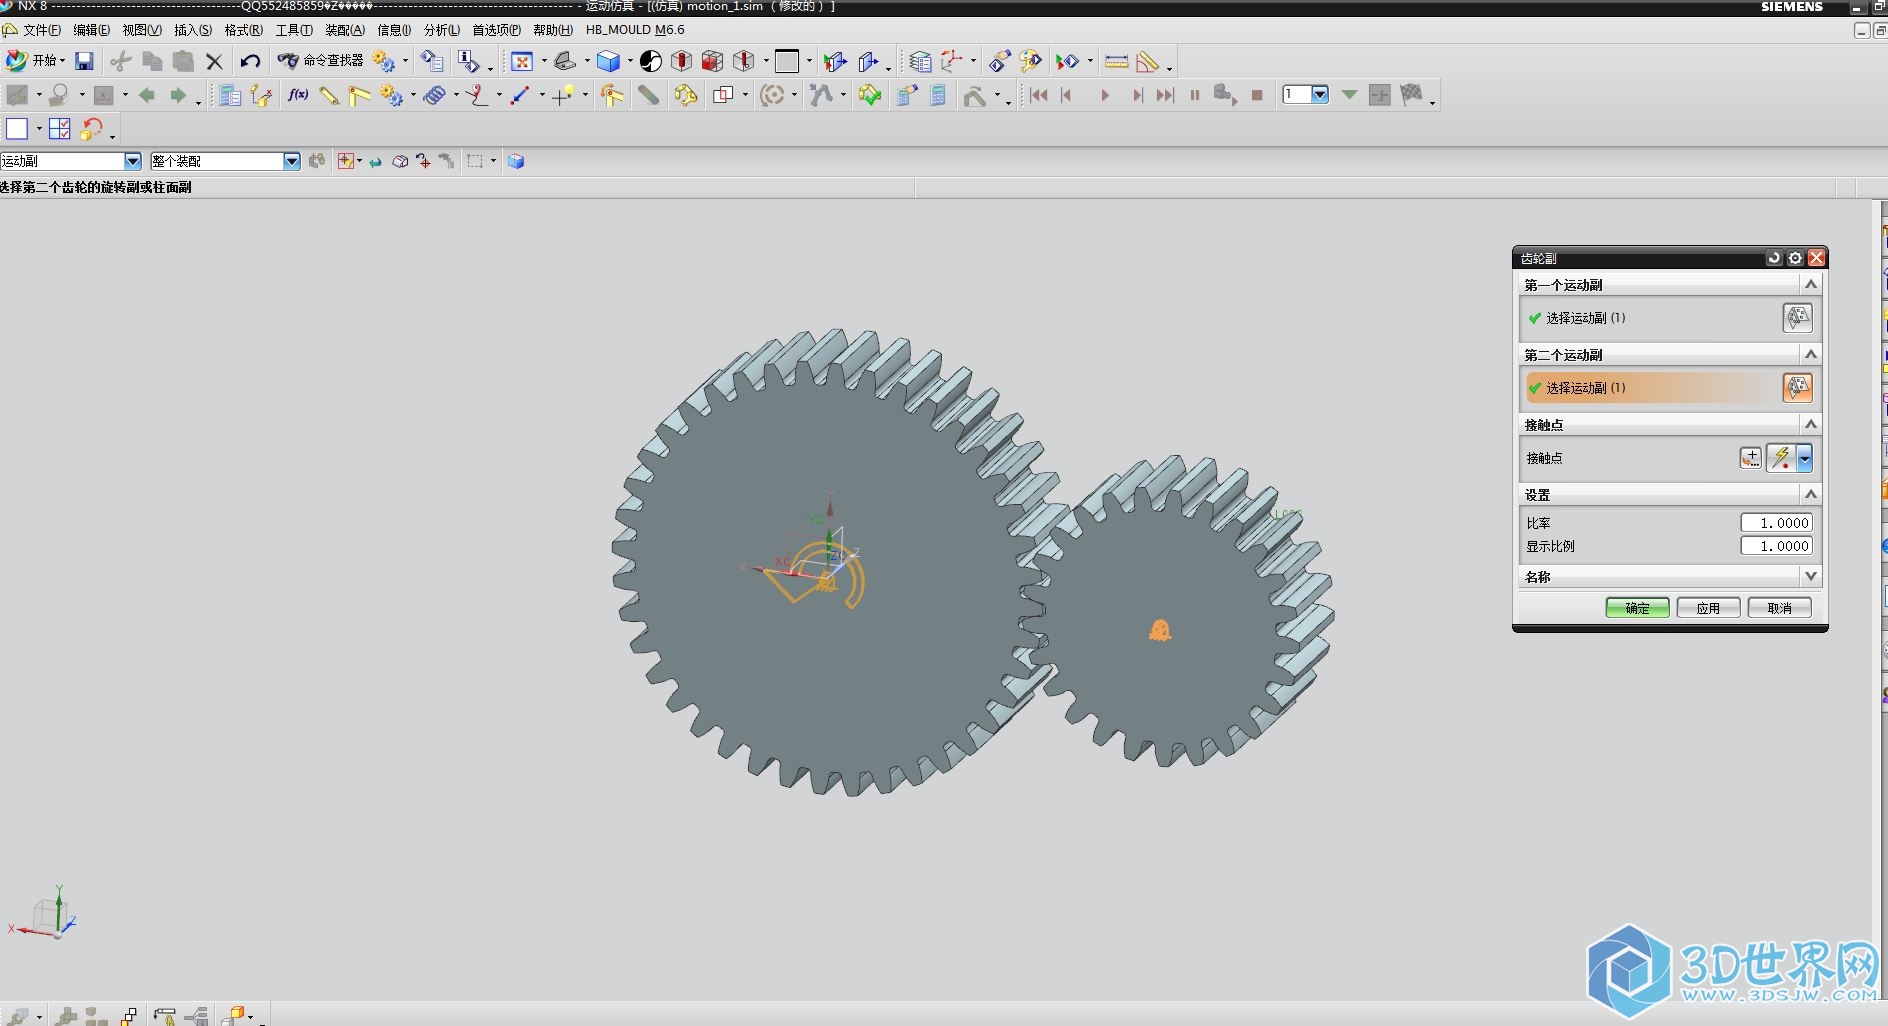1888x1026 pixels.
Task: Click the black-white shading sphere icon
Action: point(651,62)
